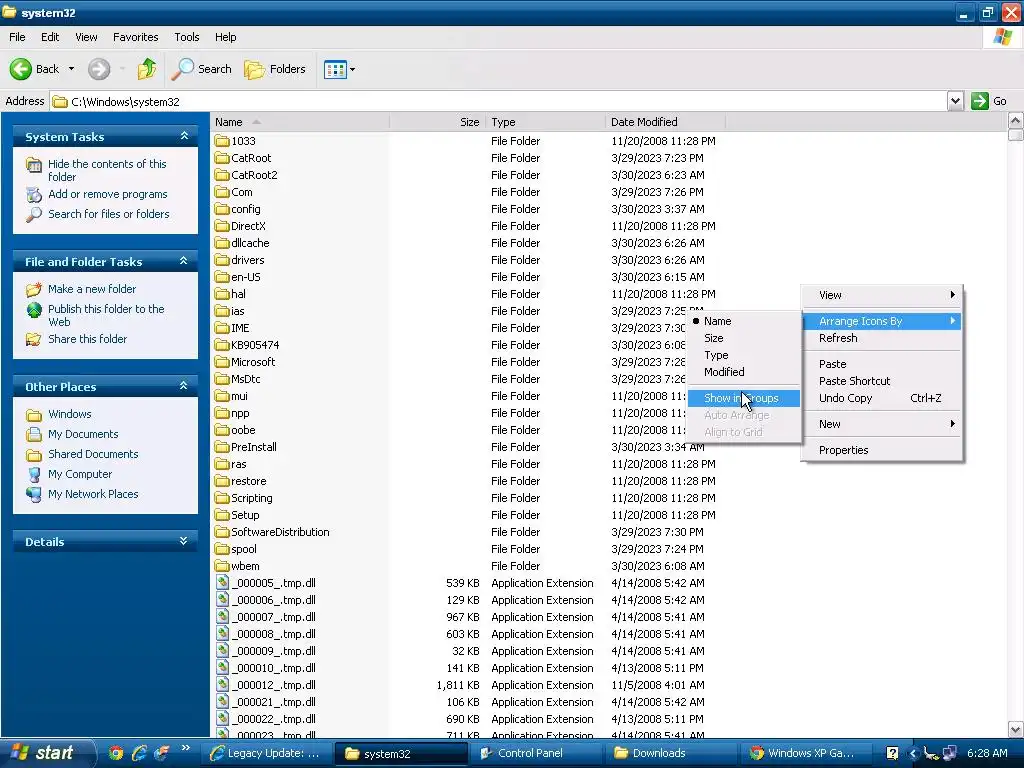Click Publish this folder to the Web

coord(106,315)
